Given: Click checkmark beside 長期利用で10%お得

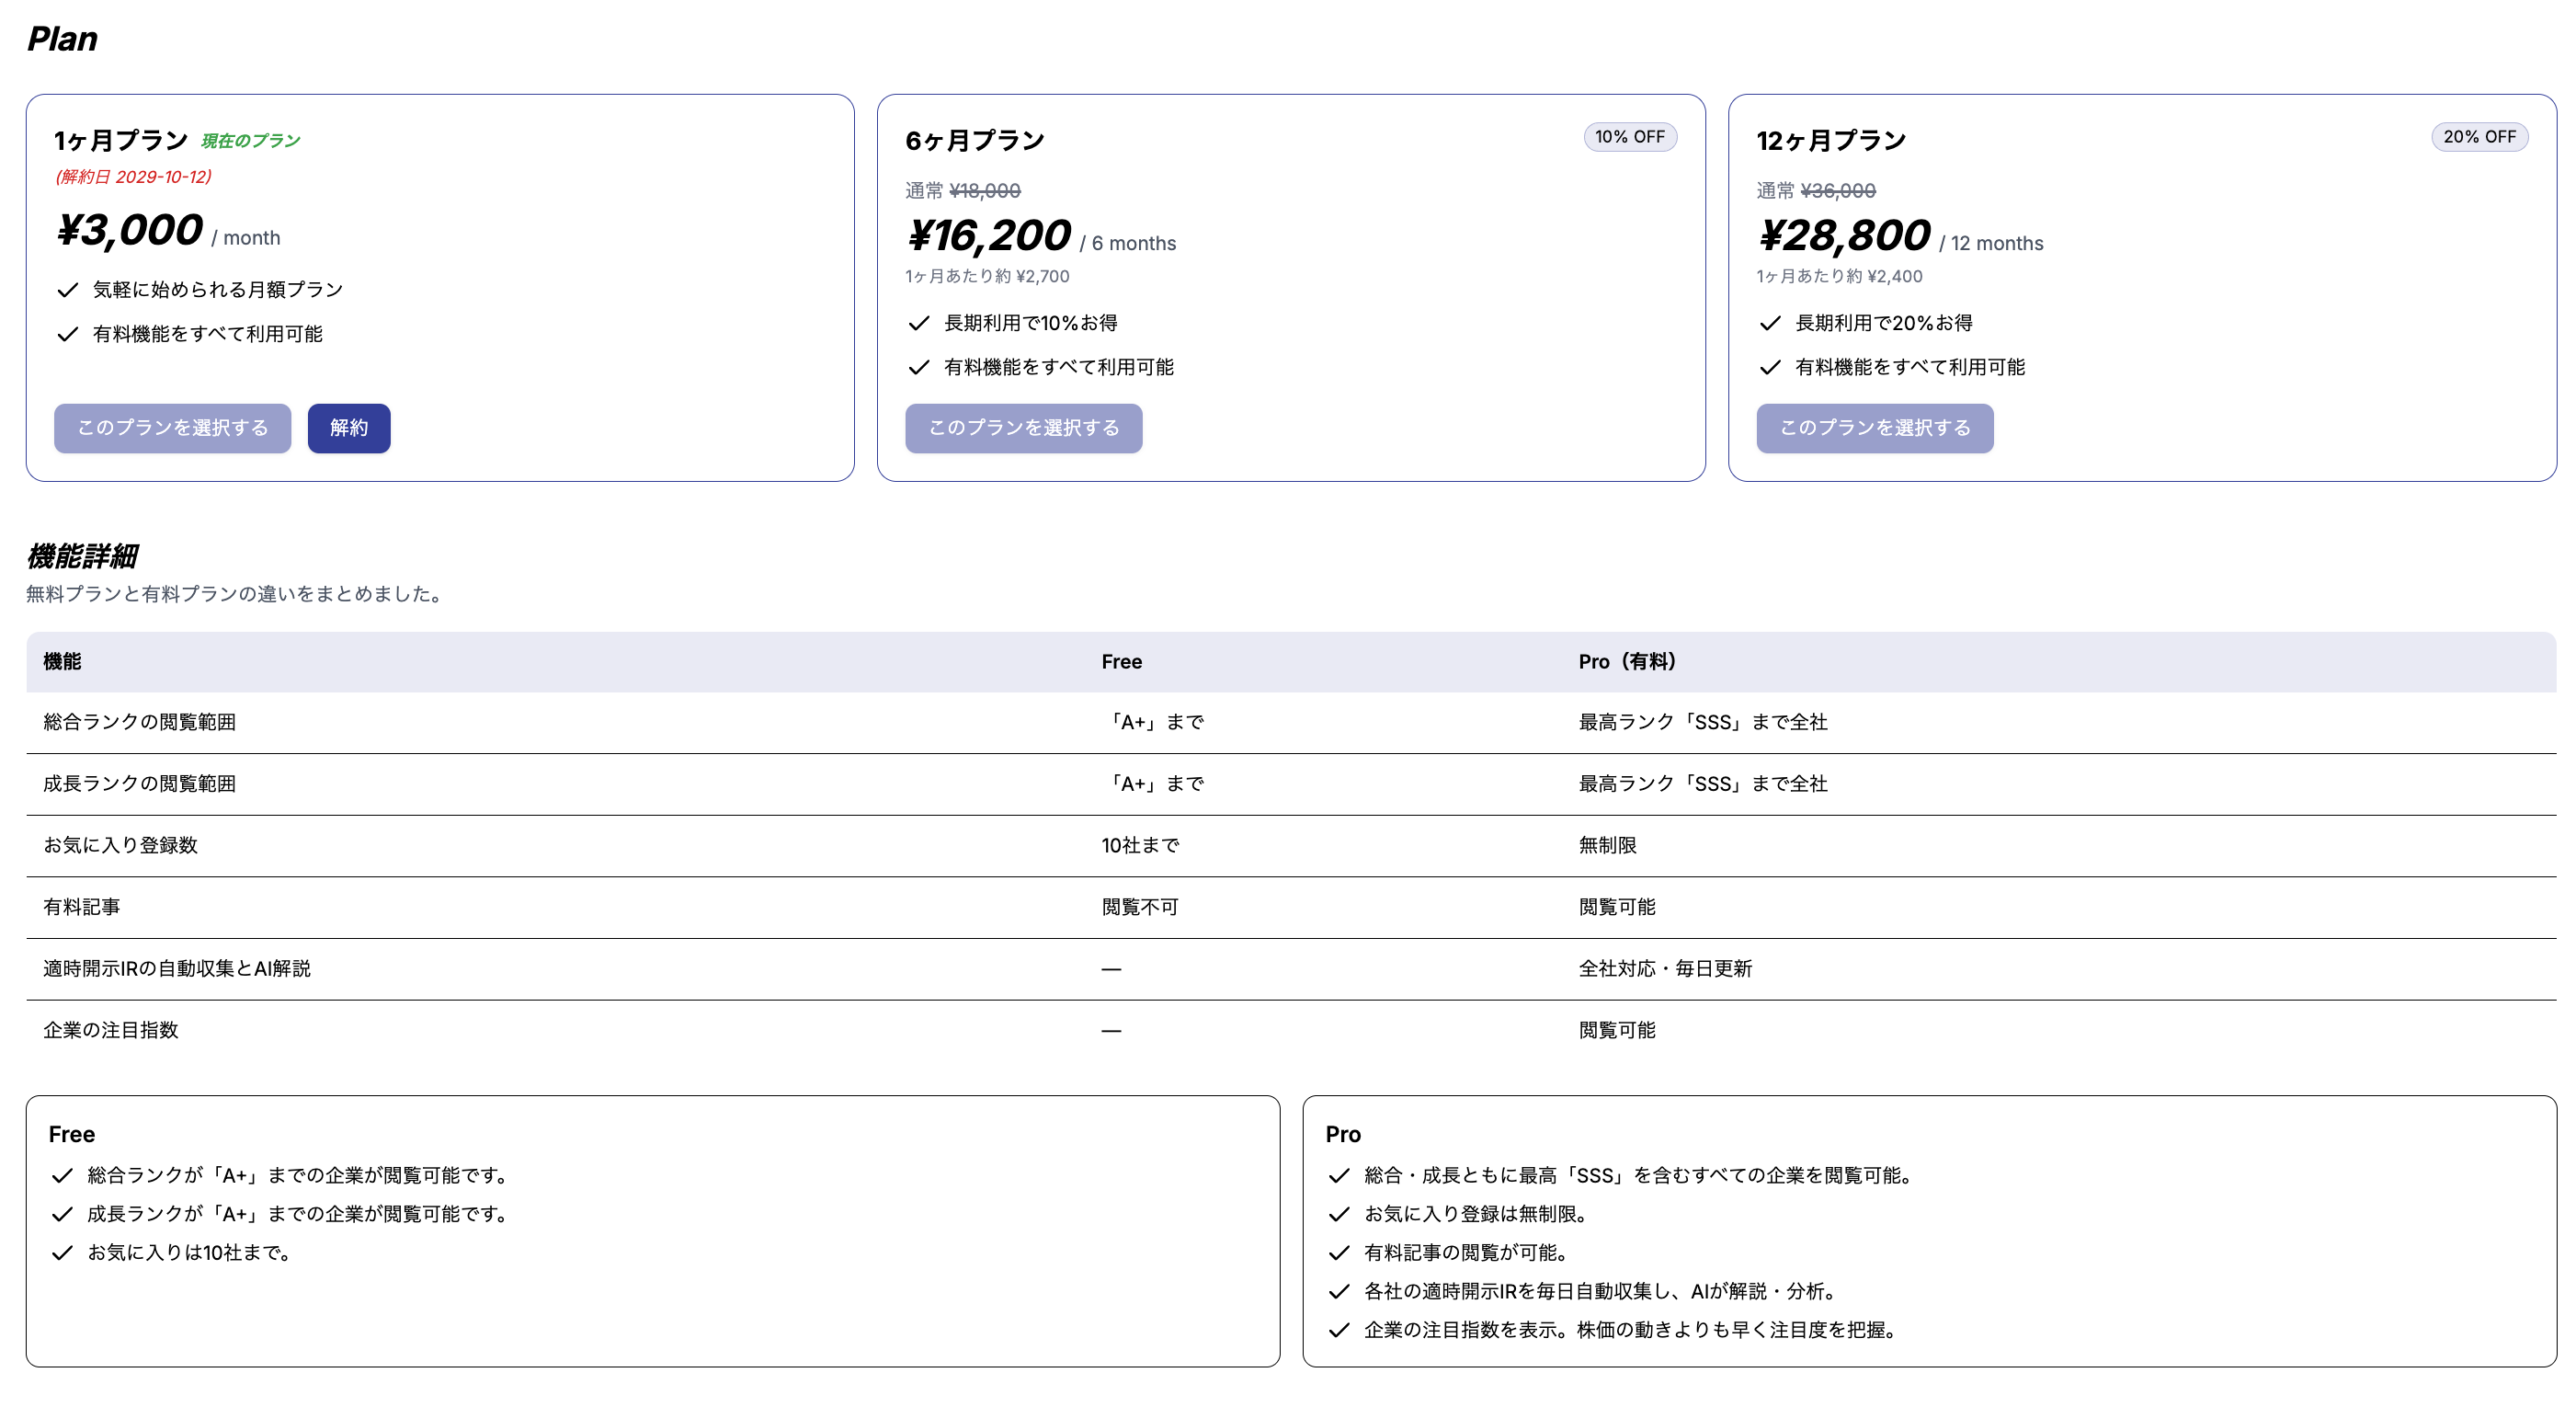Looking at the screenshot, I should tap(918, 323).
